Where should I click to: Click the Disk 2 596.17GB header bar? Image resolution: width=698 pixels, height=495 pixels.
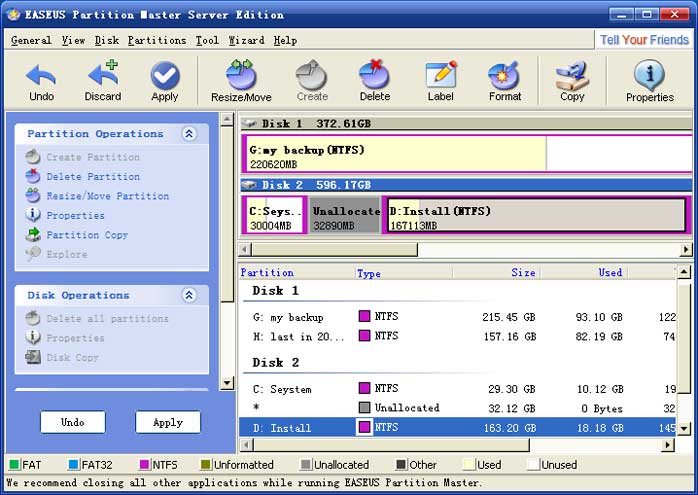point(466,185)
